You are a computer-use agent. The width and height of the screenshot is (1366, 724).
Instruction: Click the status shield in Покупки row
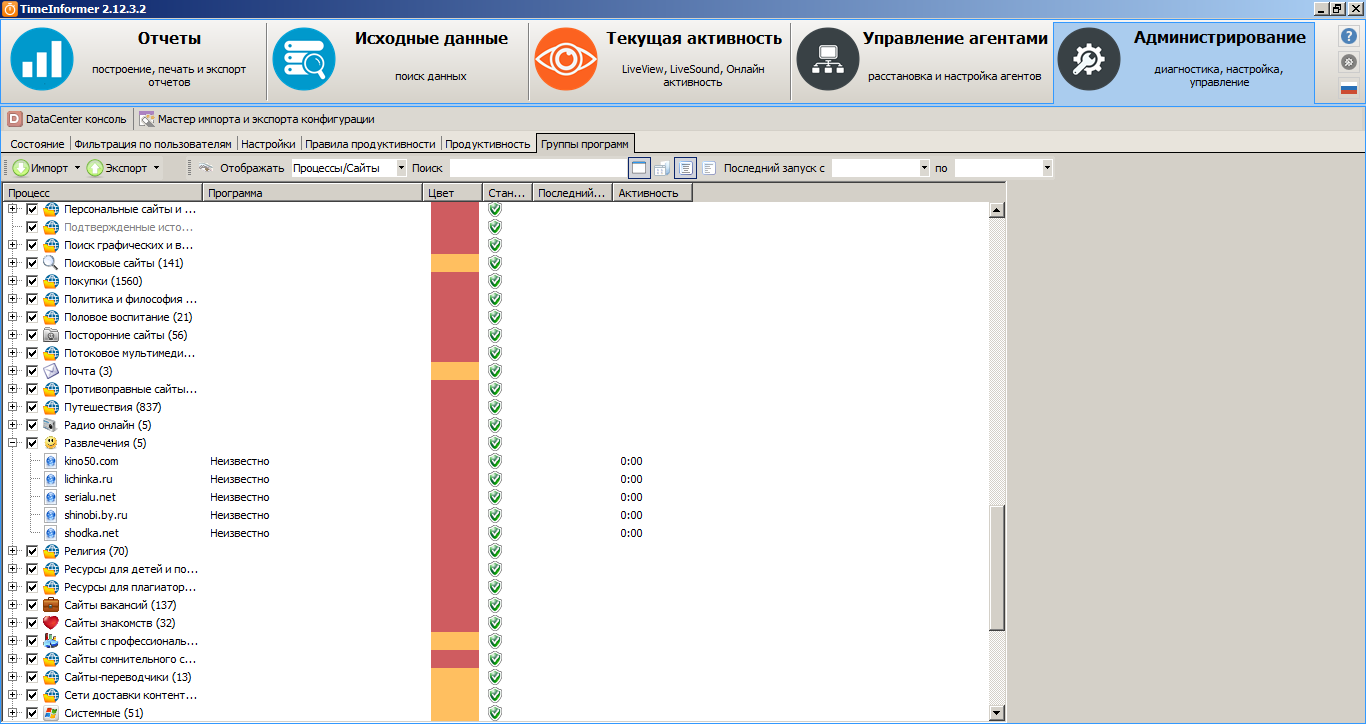494,281
